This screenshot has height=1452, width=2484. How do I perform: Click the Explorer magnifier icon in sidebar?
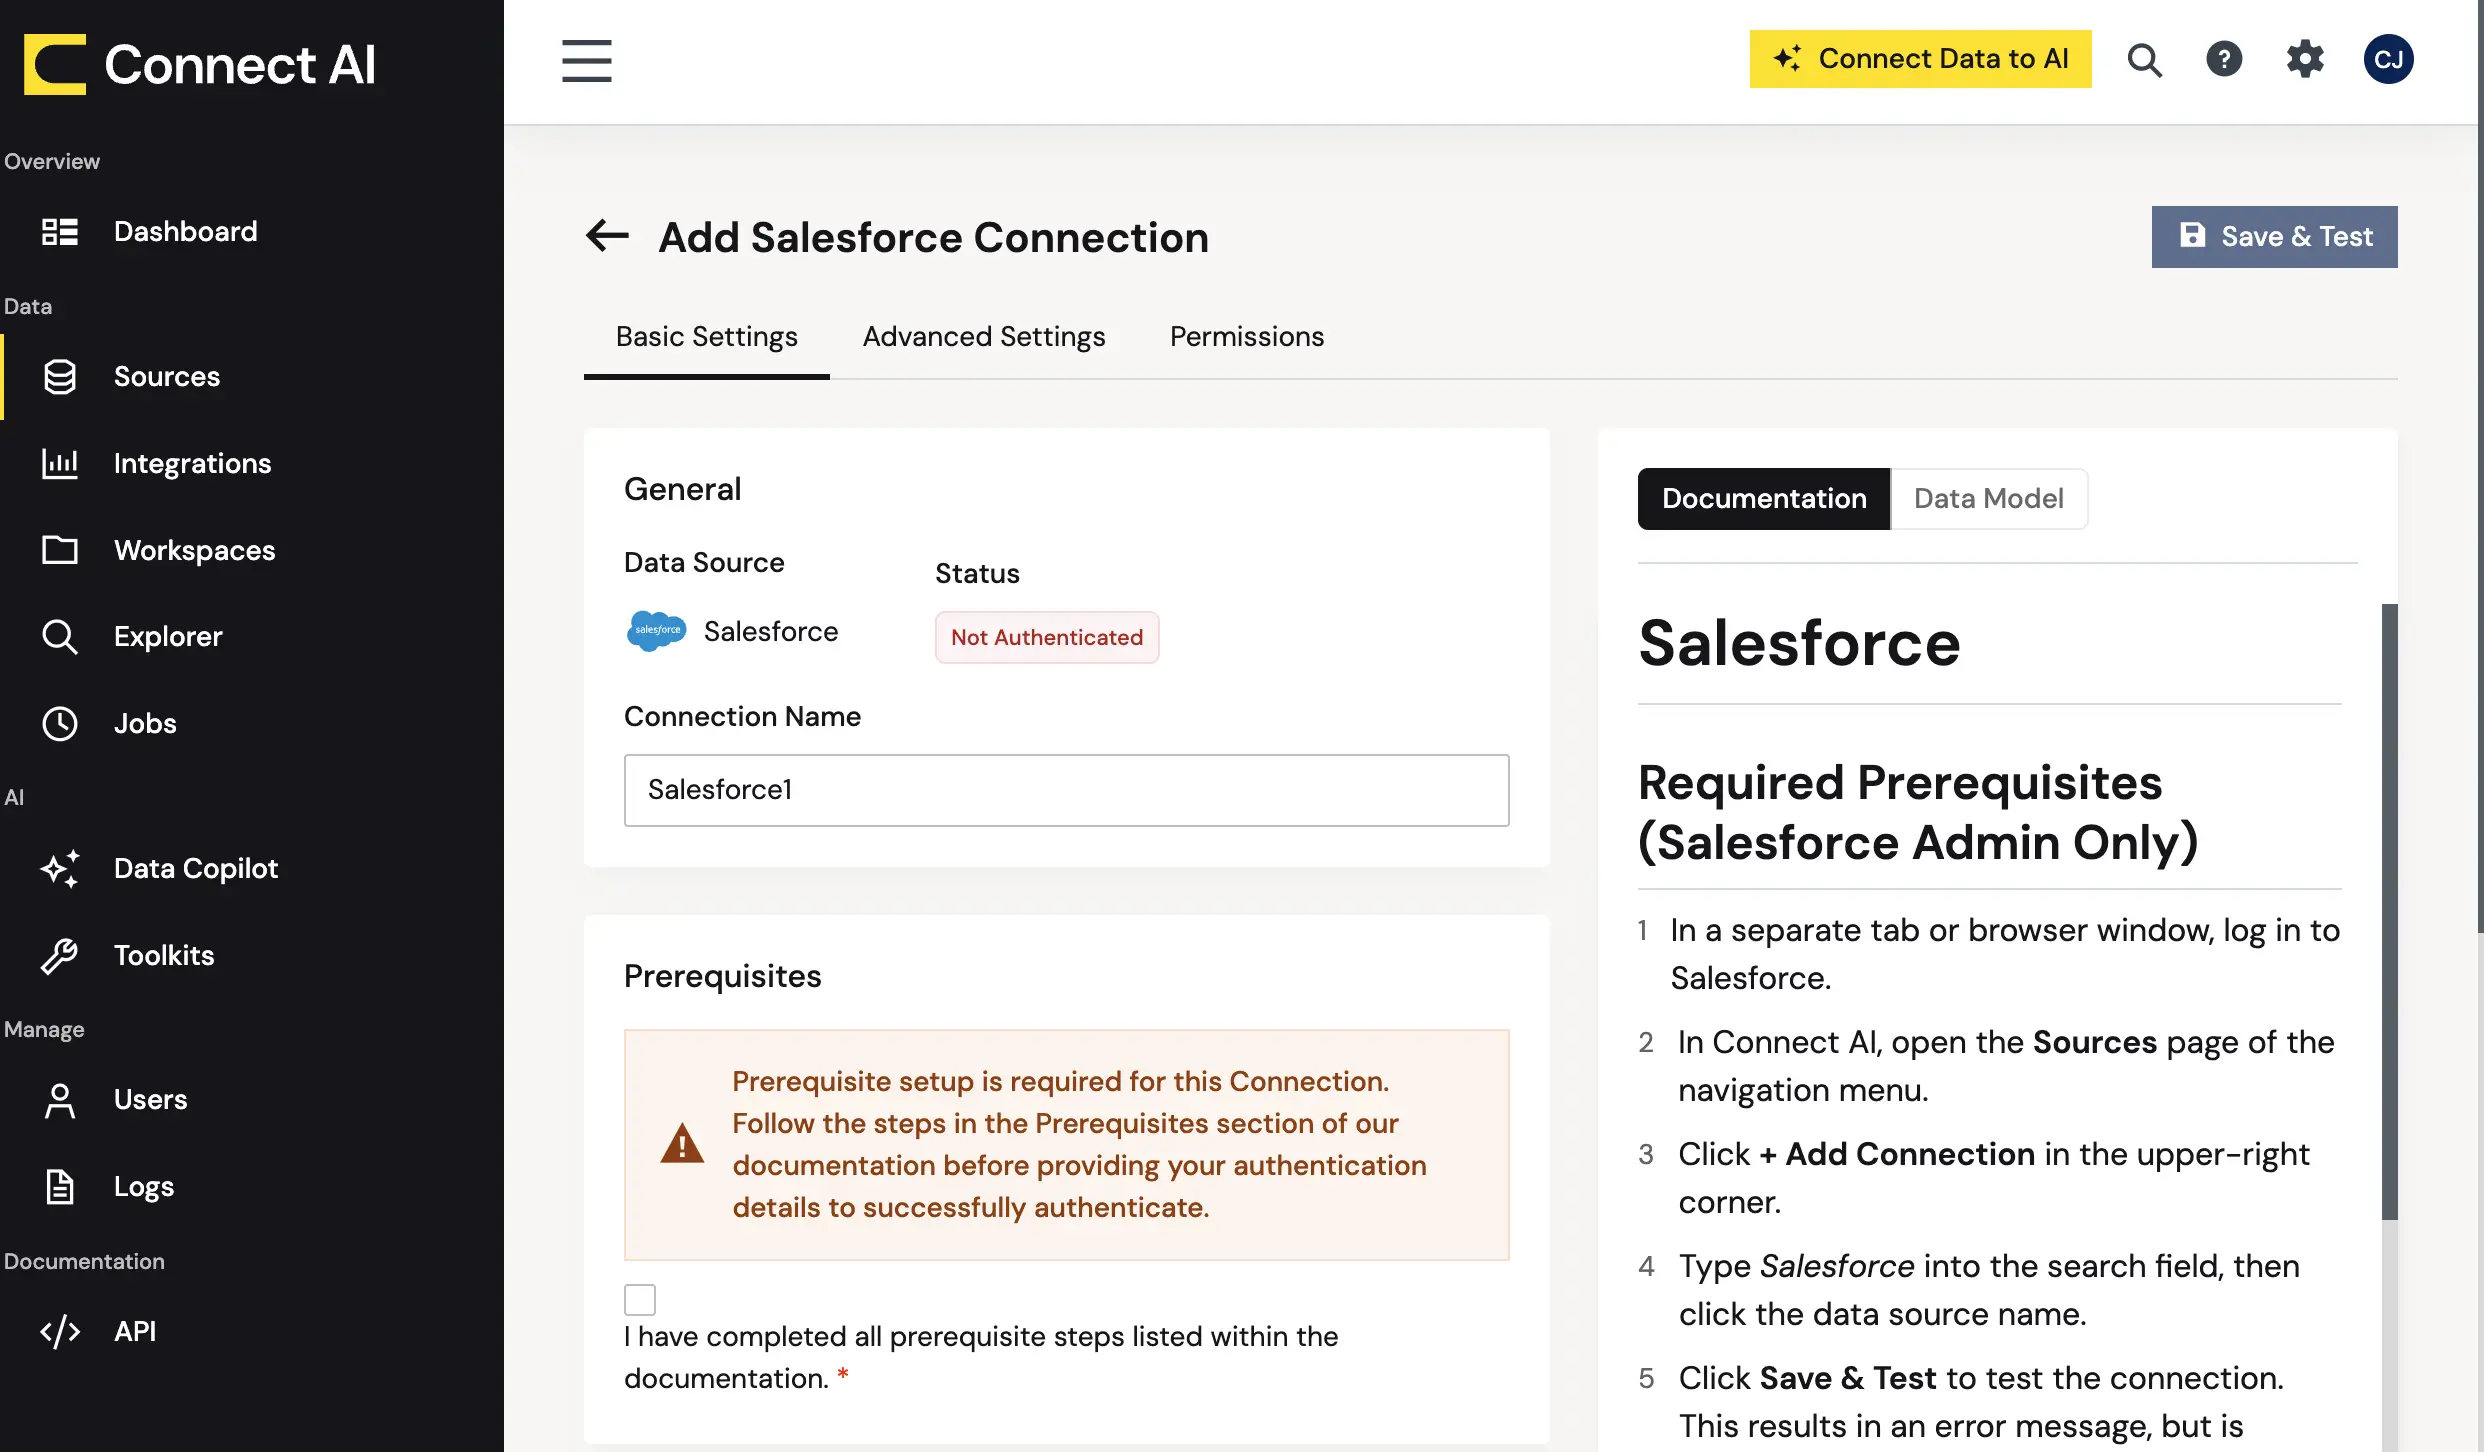tap(60, 636)
